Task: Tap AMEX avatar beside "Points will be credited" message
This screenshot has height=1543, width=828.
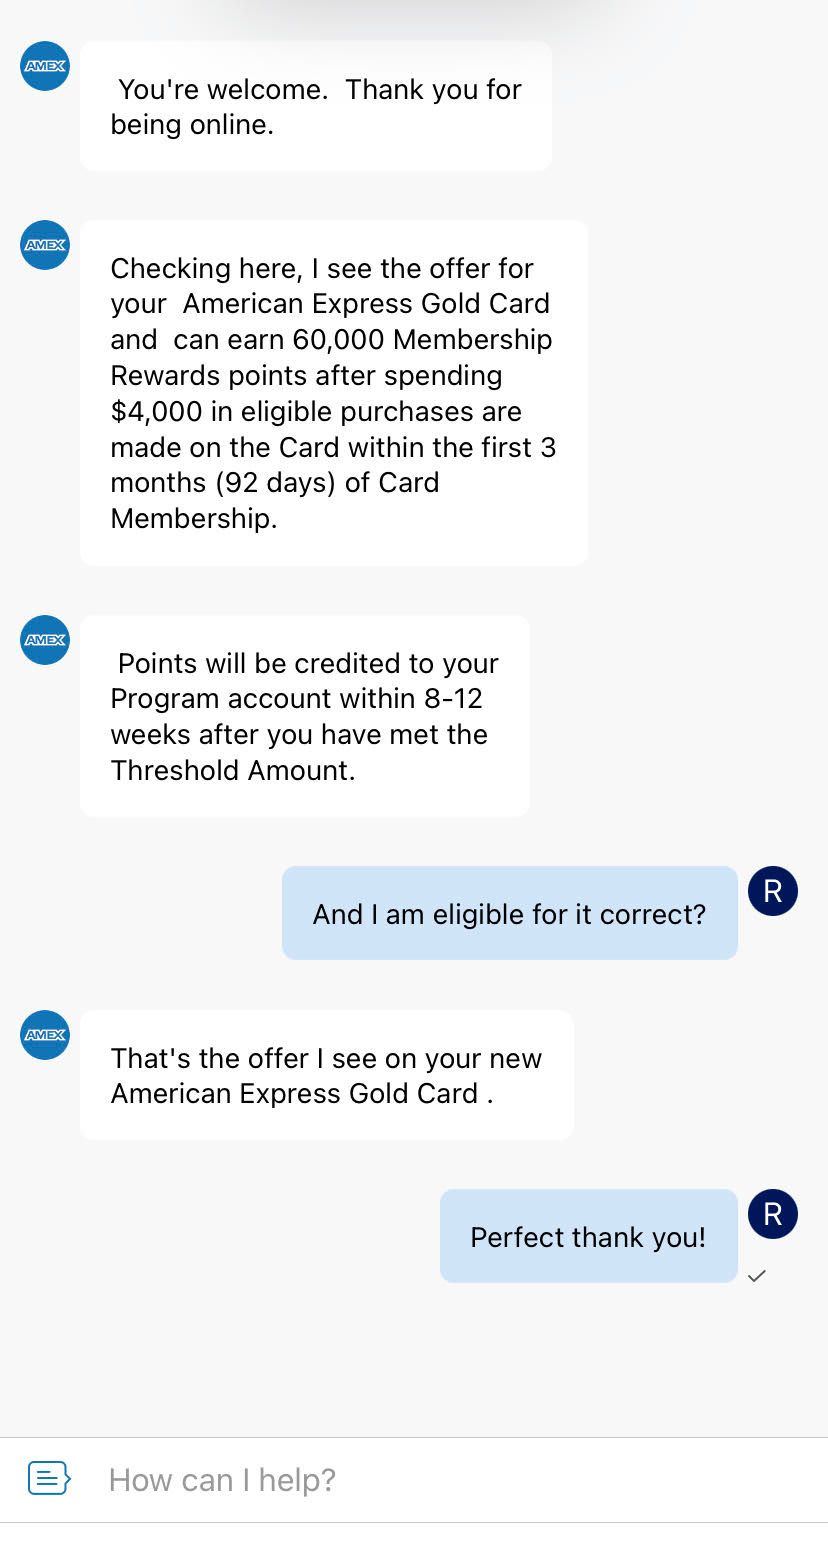Action: (x=45, y=640)
